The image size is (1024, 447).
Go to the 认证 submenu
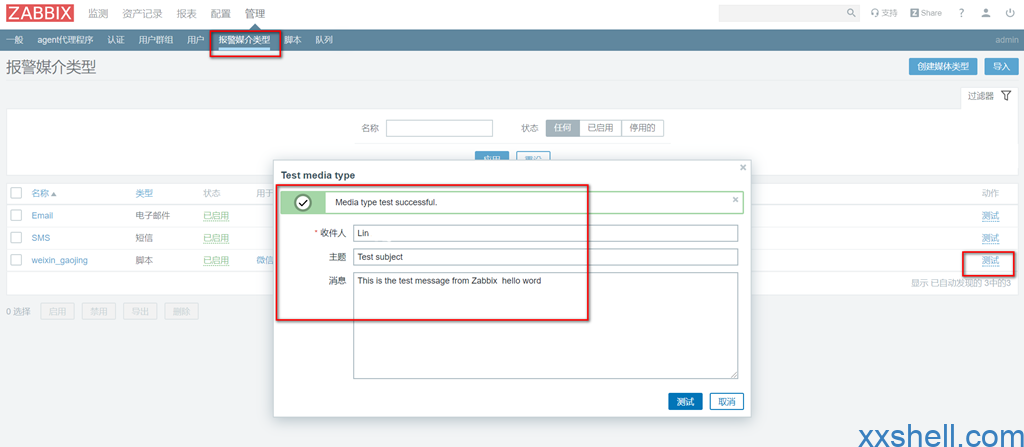[116, 40]
